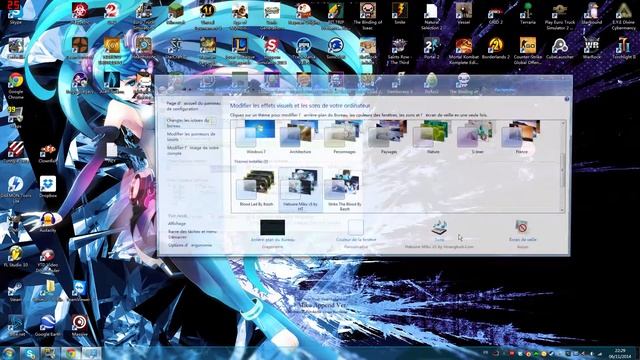The image size is (640, 360).
Task: Launch Starbound desktop icon
Action: click(x=591, y=13)
